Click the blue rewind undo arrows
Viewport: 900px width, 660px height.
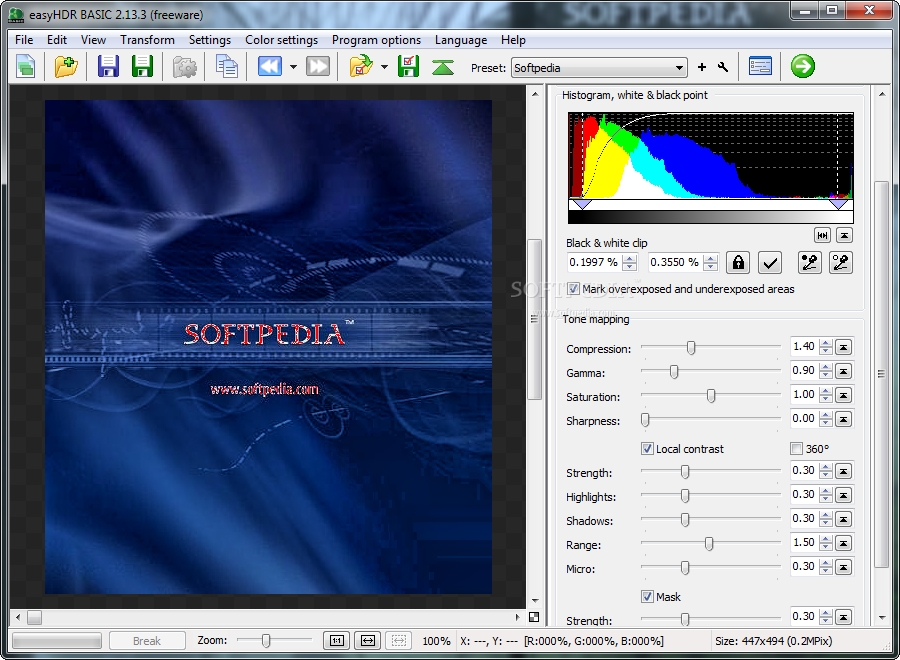point(270,67)
